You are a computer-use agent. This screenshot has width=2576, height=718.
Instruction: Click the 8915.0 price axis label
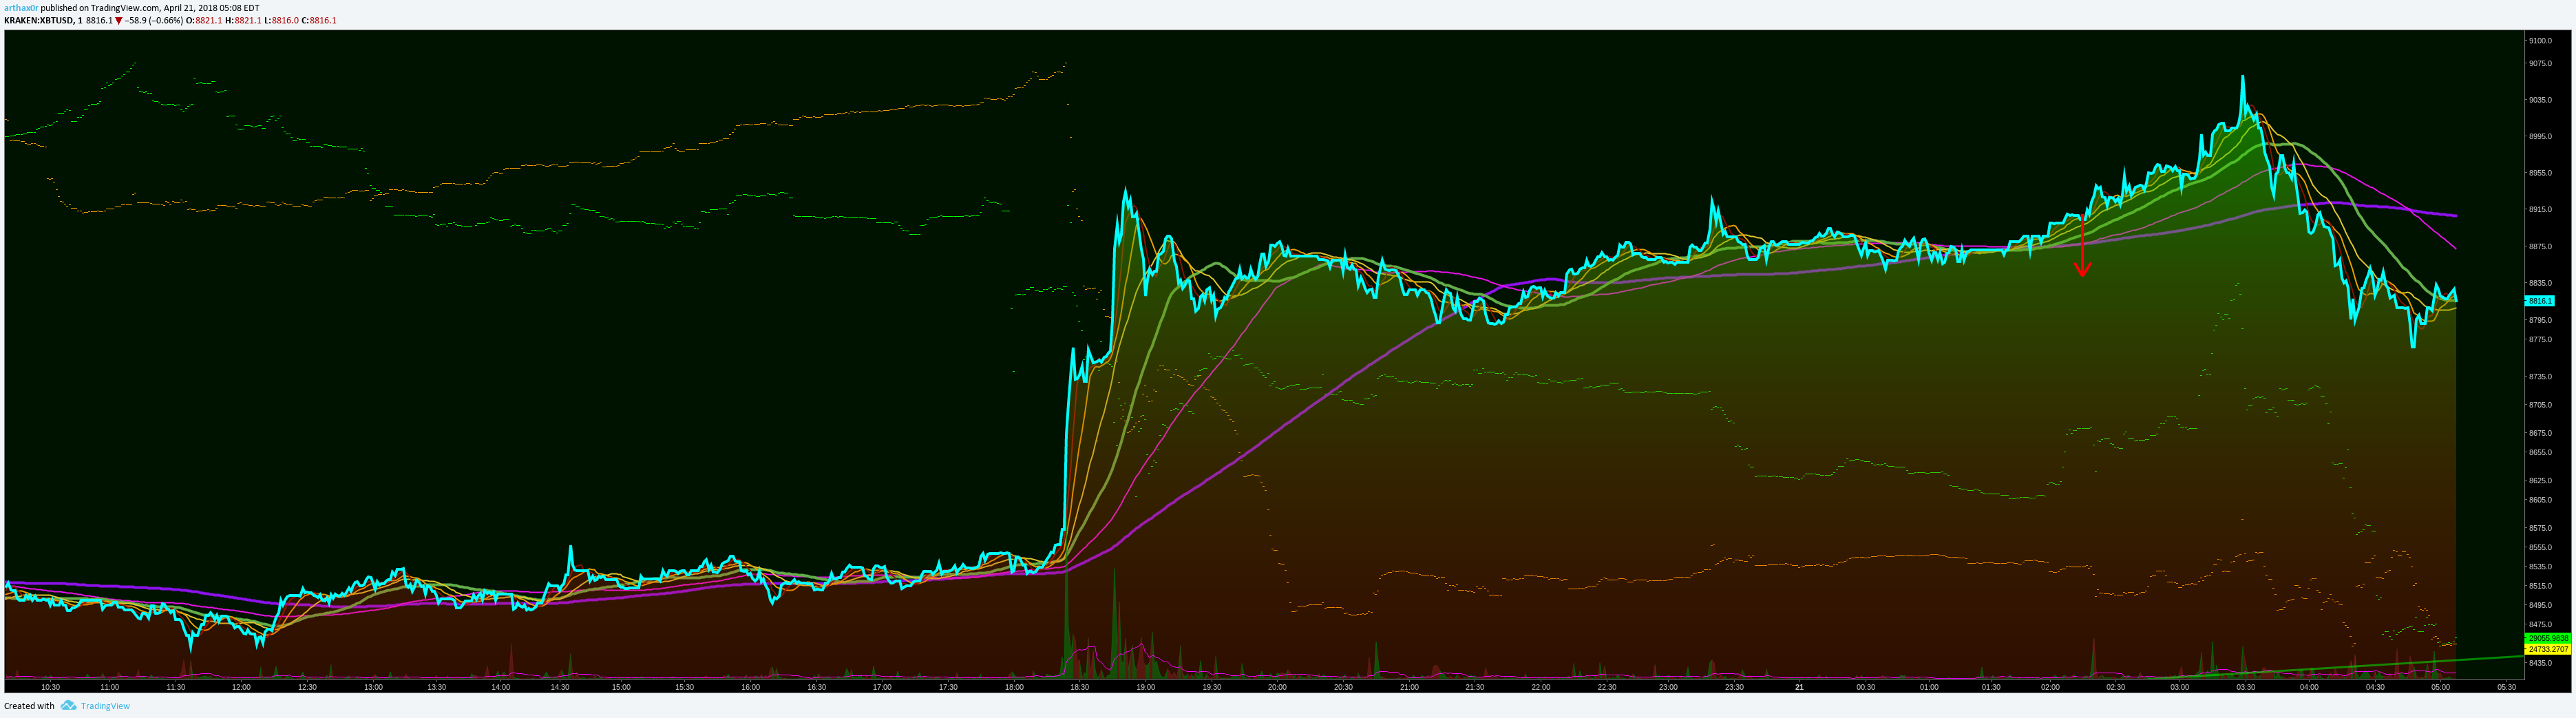click(x=2540, y=210)
